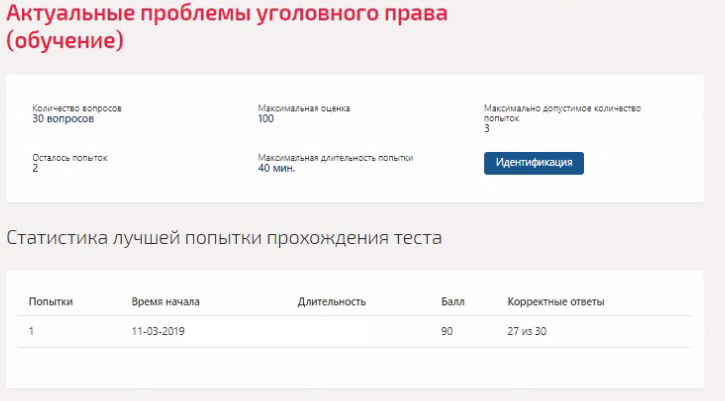The image size is (725, 401).
Task: Click the maximum score value 100
Action: pos(266,119)
